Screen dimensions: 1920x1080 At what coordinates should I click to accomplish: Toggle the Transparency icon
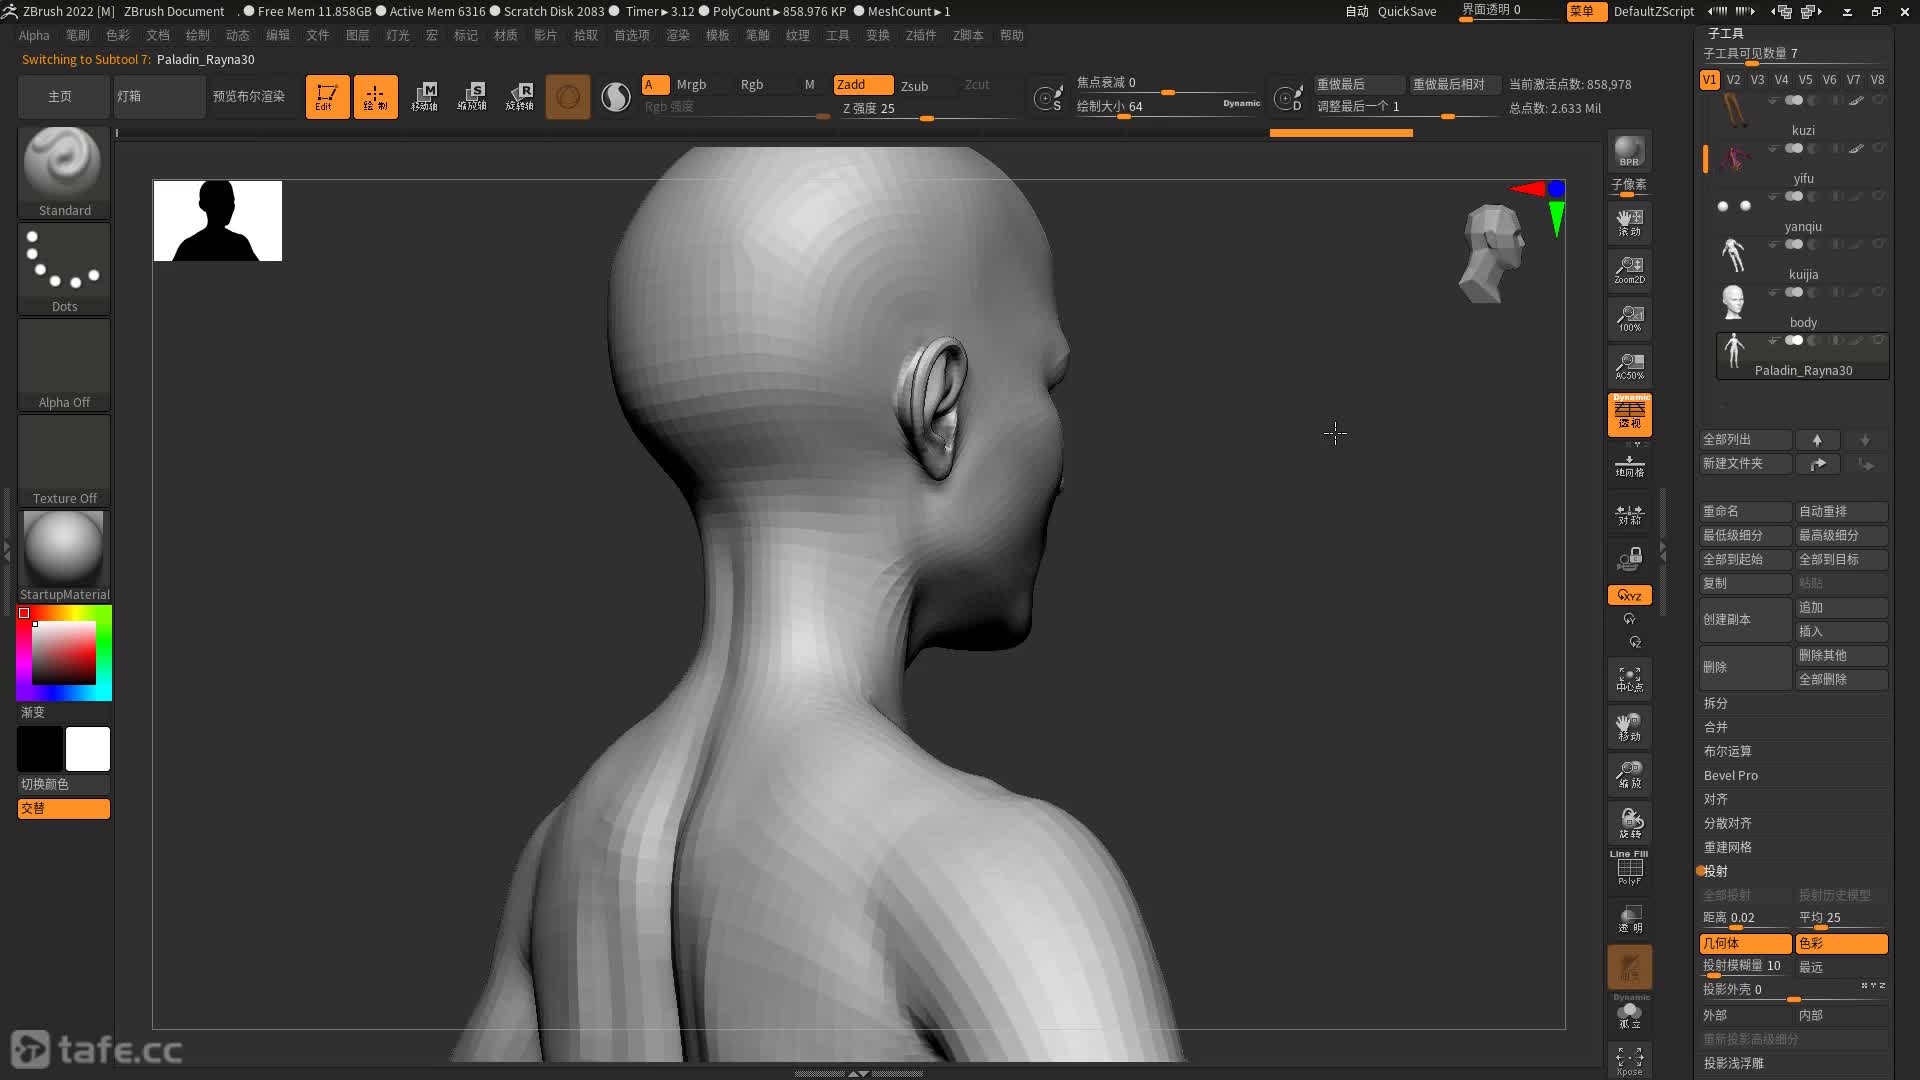coord(1629,918)
